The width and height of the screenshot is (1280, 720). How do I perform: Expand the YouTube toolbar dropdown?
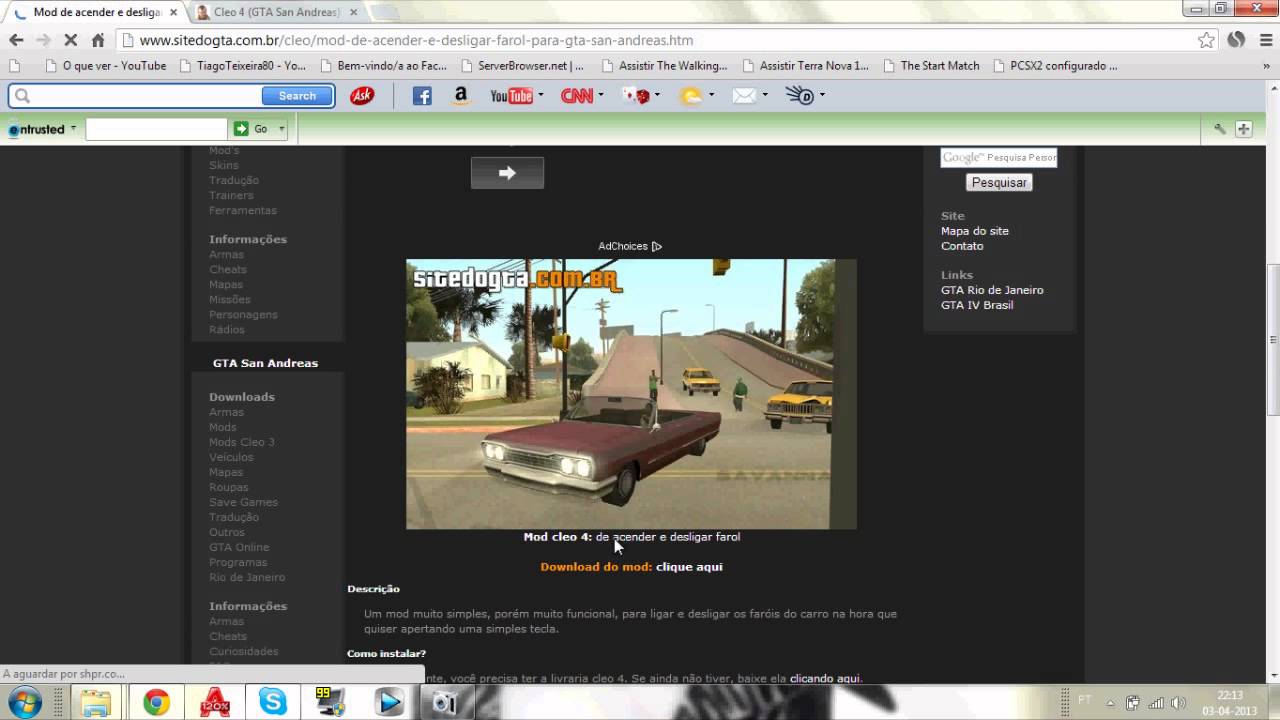point(541,96)
